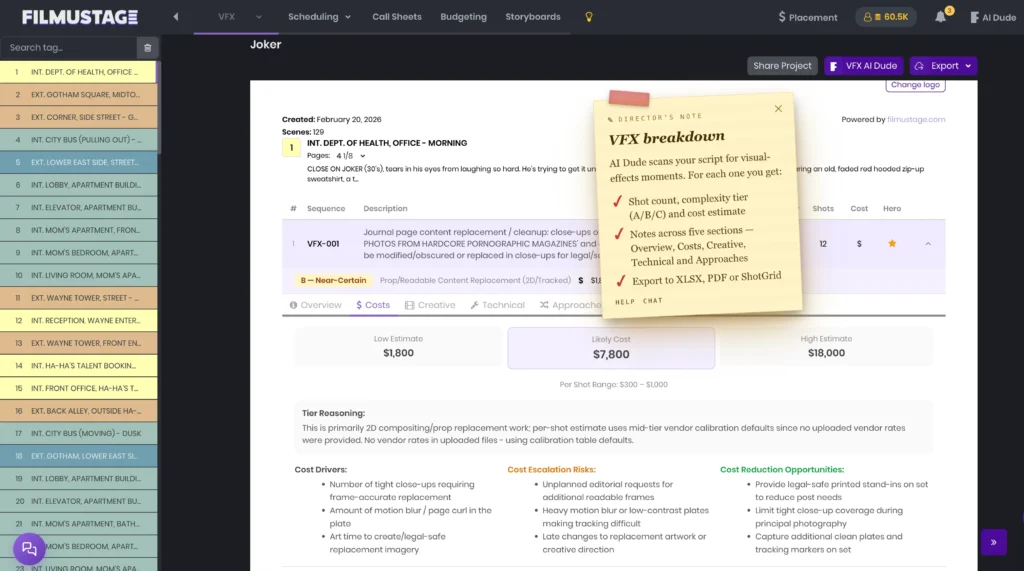This screenshot has width=1024, height=571.
Task: Select scene 15 INT. FRONT OFFICE
Action: click(x=78, y=388)
